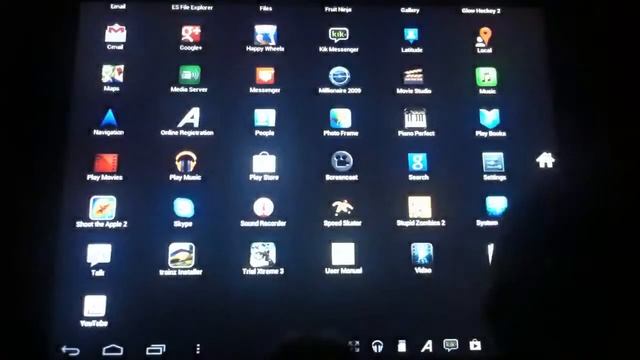Image resolution: width=640 pixels, height=360 pixels.
Task: Launch the Media Server app
Action: coord(189,75)
